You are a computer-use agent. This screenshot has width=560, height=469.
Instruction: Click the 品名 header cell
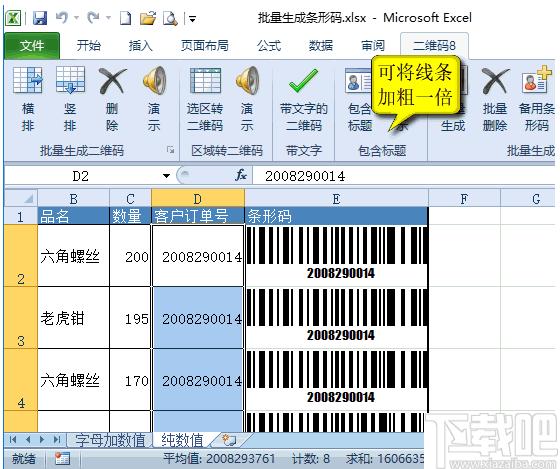click(74, 216)
